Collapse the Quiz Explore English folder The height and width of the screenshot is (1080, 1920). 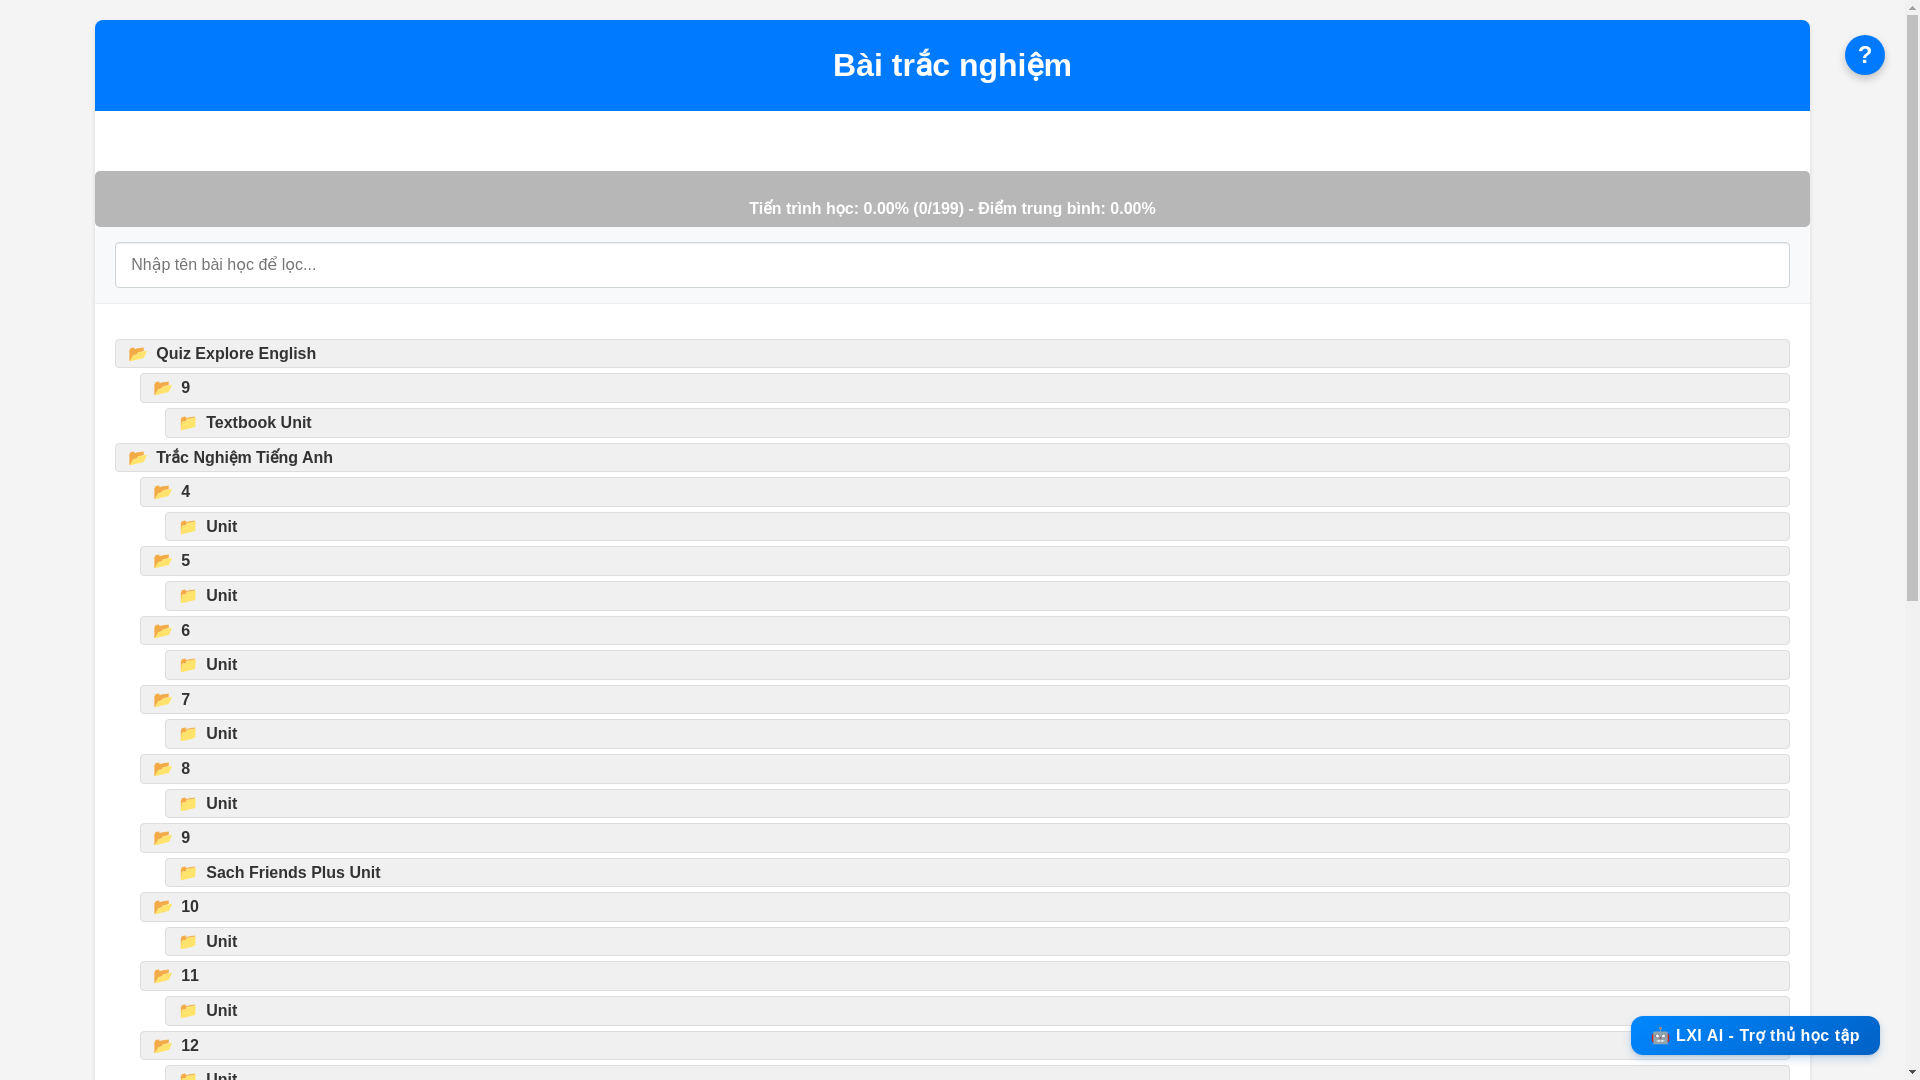click(x=952, y=353)
